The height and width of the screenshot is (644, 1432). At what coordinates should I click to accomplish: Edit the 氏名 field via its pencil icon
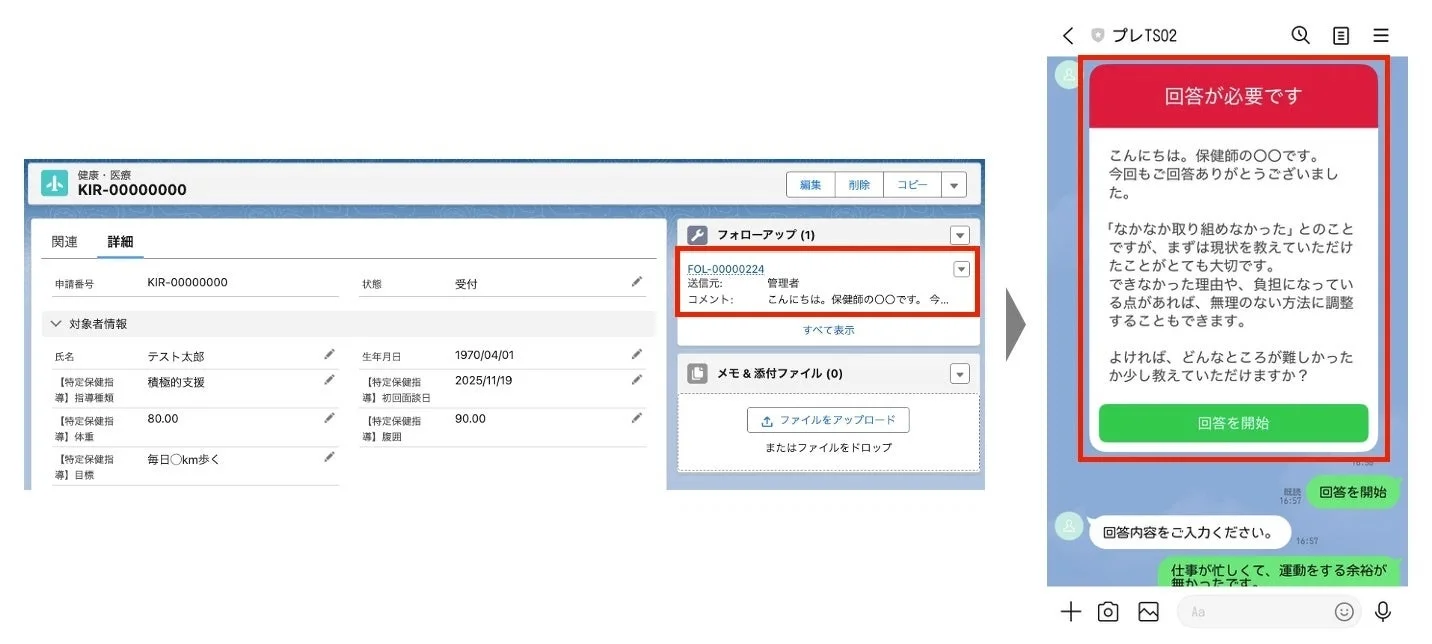coord(330,353)
